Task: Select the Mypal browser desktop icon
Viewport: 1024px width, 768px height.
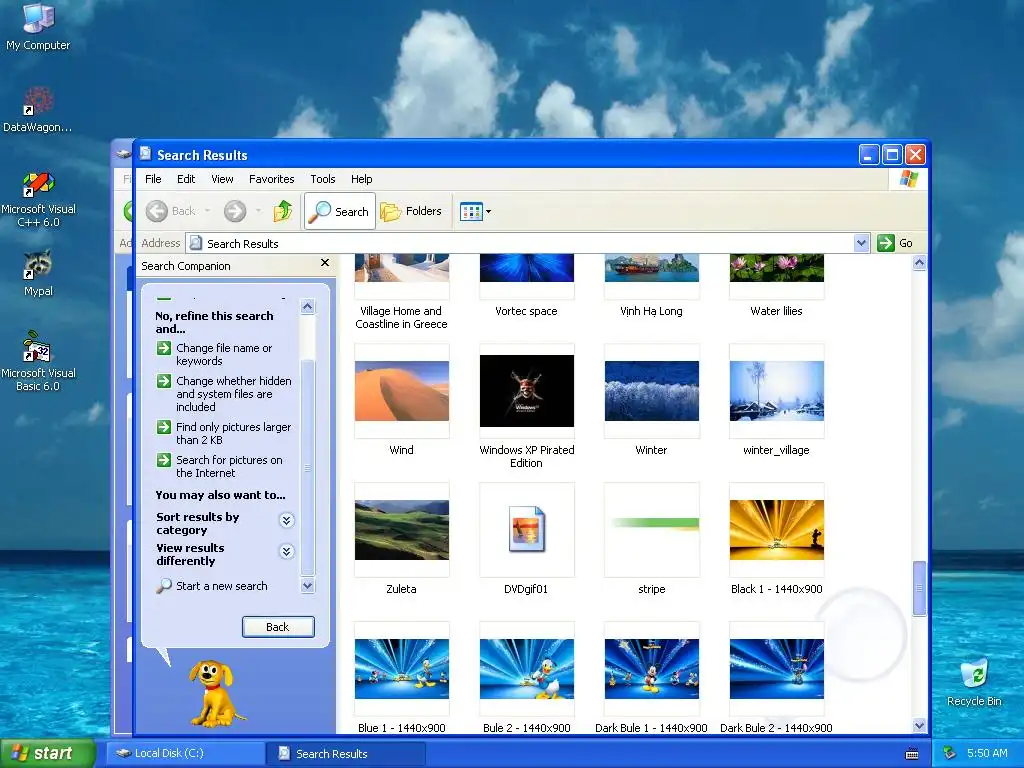Action: coord(38,273)
